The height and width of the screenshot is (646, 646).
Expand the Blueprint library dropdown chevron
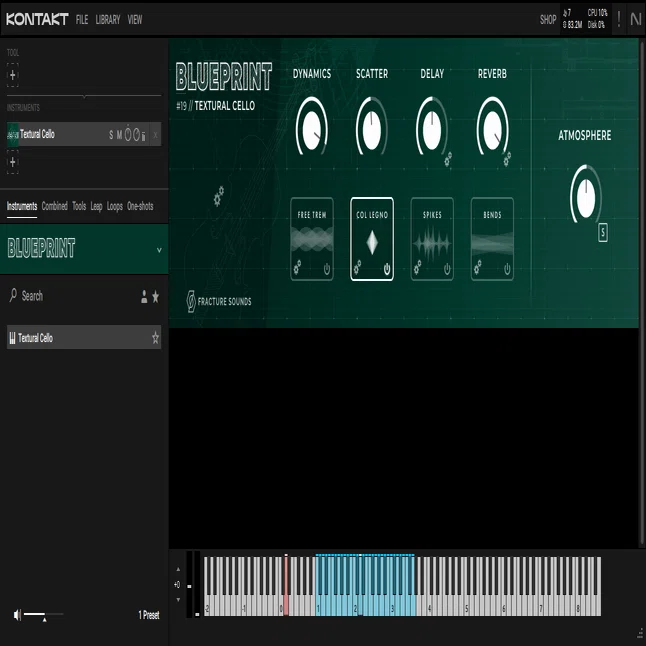159,250
